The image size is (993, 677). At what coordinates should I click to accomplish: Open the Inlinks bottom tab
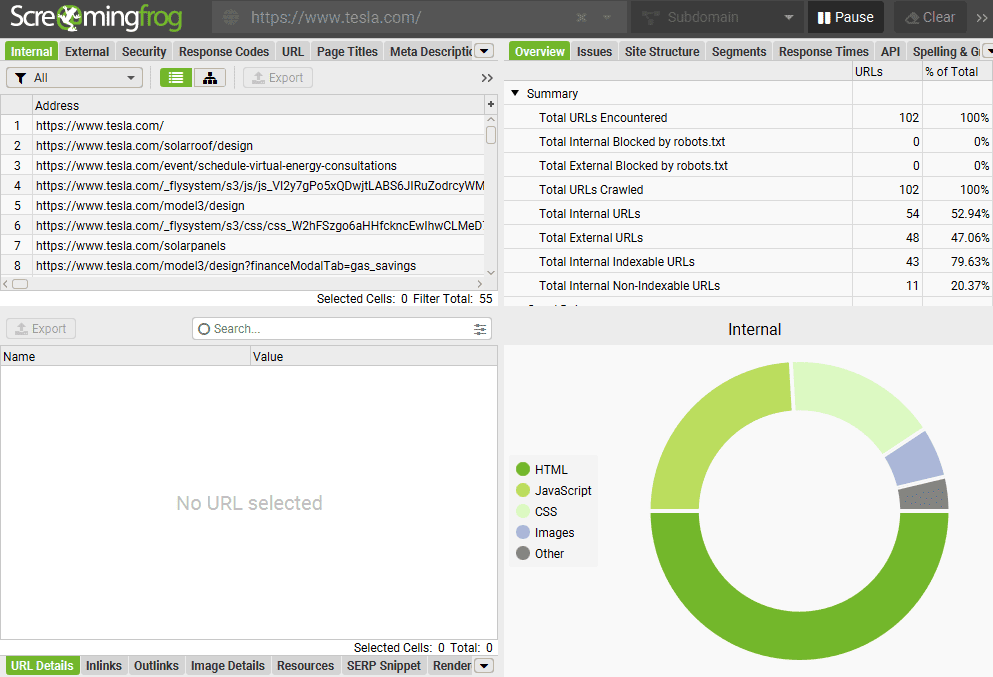click(104, 666)
